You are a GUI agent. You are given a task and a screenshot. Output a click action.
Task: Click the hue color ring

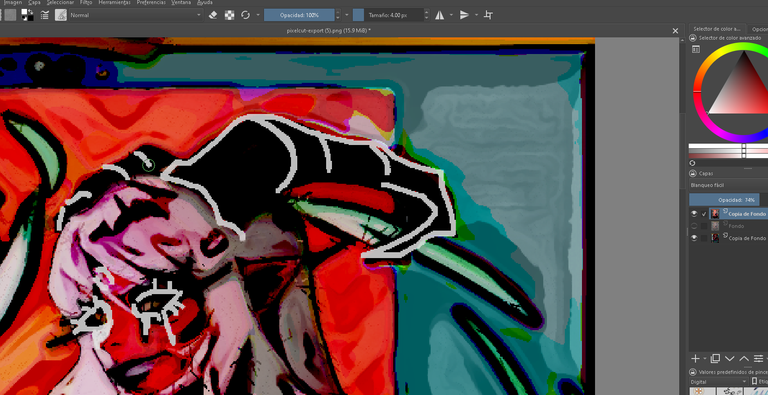point(697,91)
